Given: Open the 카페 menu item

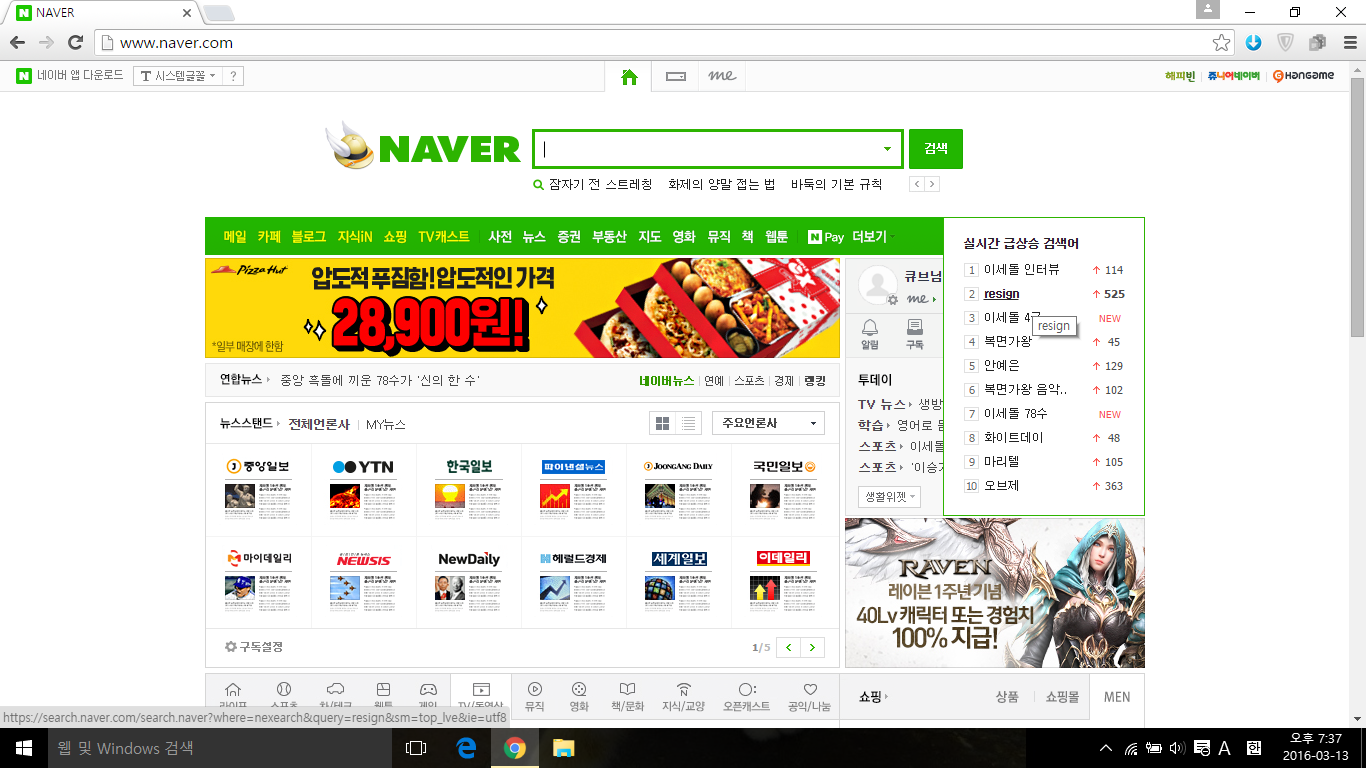Looking at the screenshot, I should [269, 237].
